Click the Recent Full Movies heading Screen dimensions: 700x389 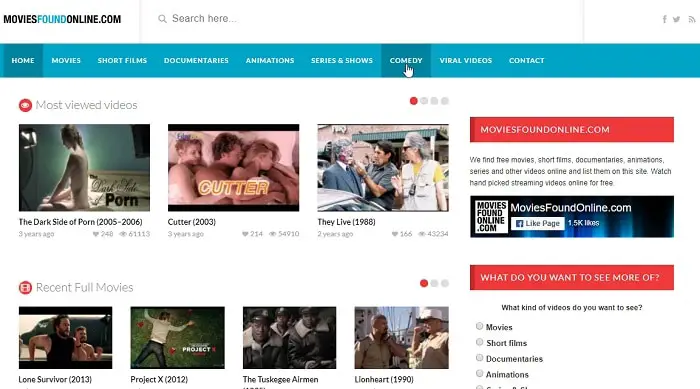pyautogui.click(x=84, y=288)
